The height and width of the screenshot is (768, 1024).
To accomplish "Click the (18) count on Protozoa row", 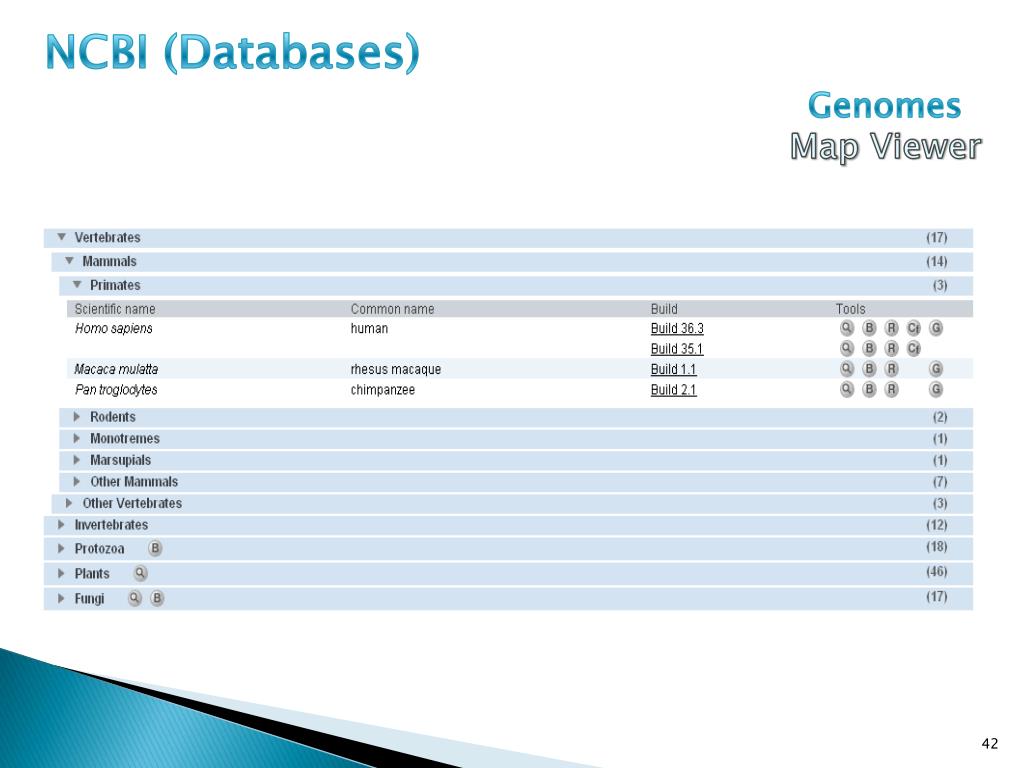I will click(x=936, y=547).
